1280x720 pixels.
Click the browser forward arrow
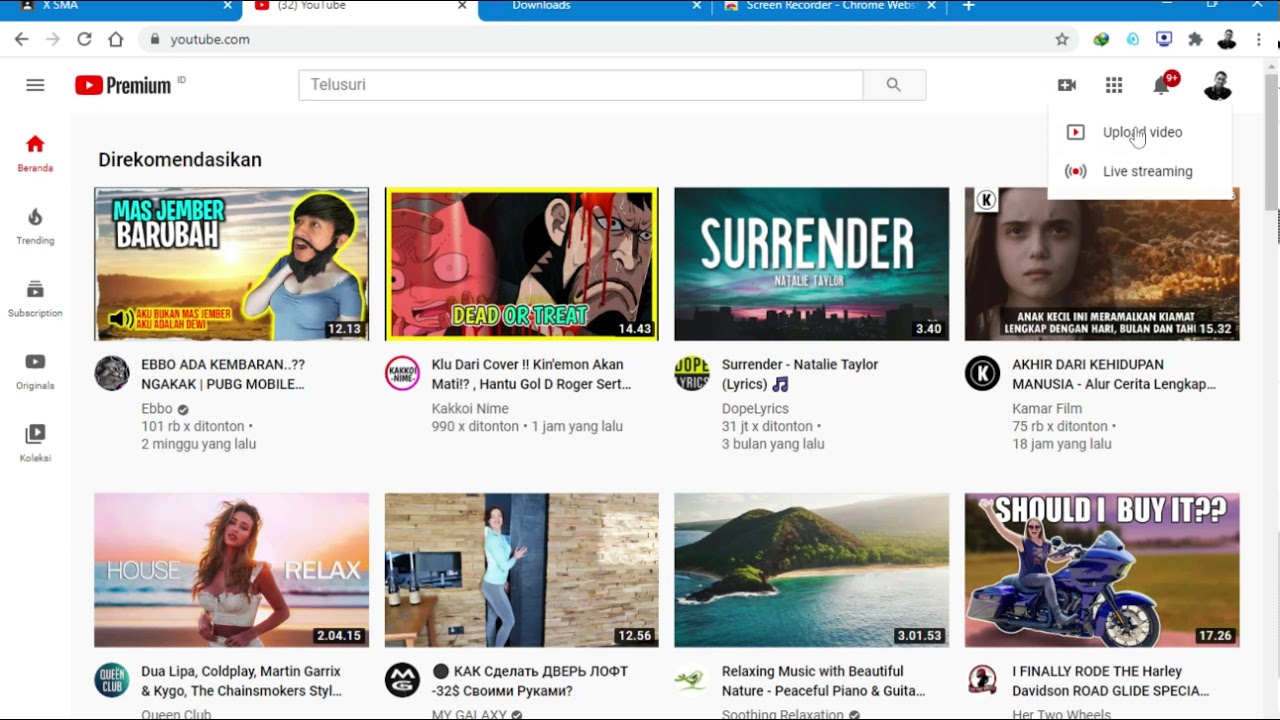click(53, 39)
